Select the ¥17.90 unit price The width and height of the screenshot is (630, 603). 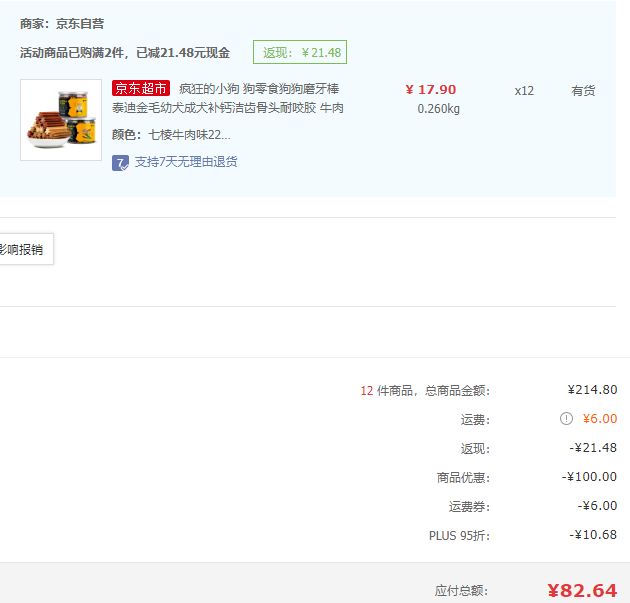(x=431, y=90)
